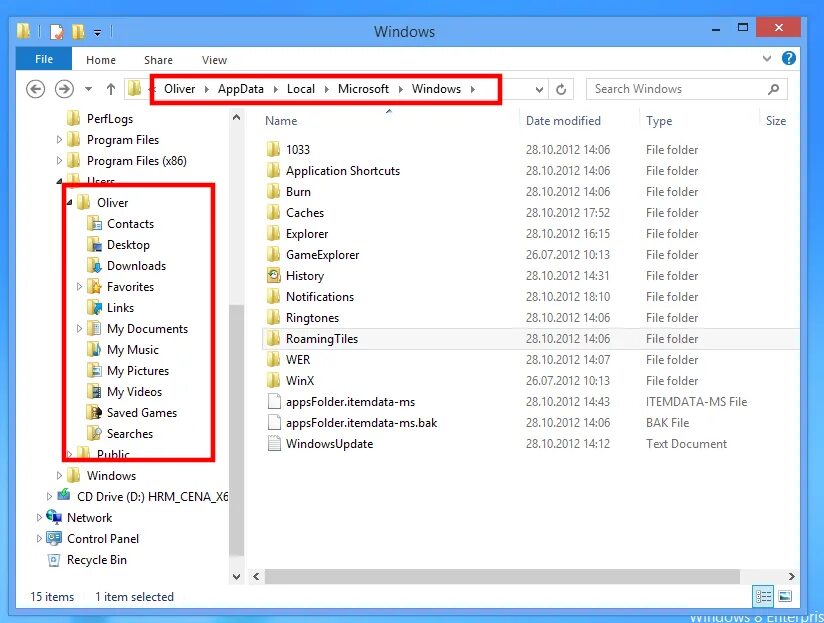824x623 pixels.
Task: Click AppData in the address breadcrumb
Action: tap(241, 89)
